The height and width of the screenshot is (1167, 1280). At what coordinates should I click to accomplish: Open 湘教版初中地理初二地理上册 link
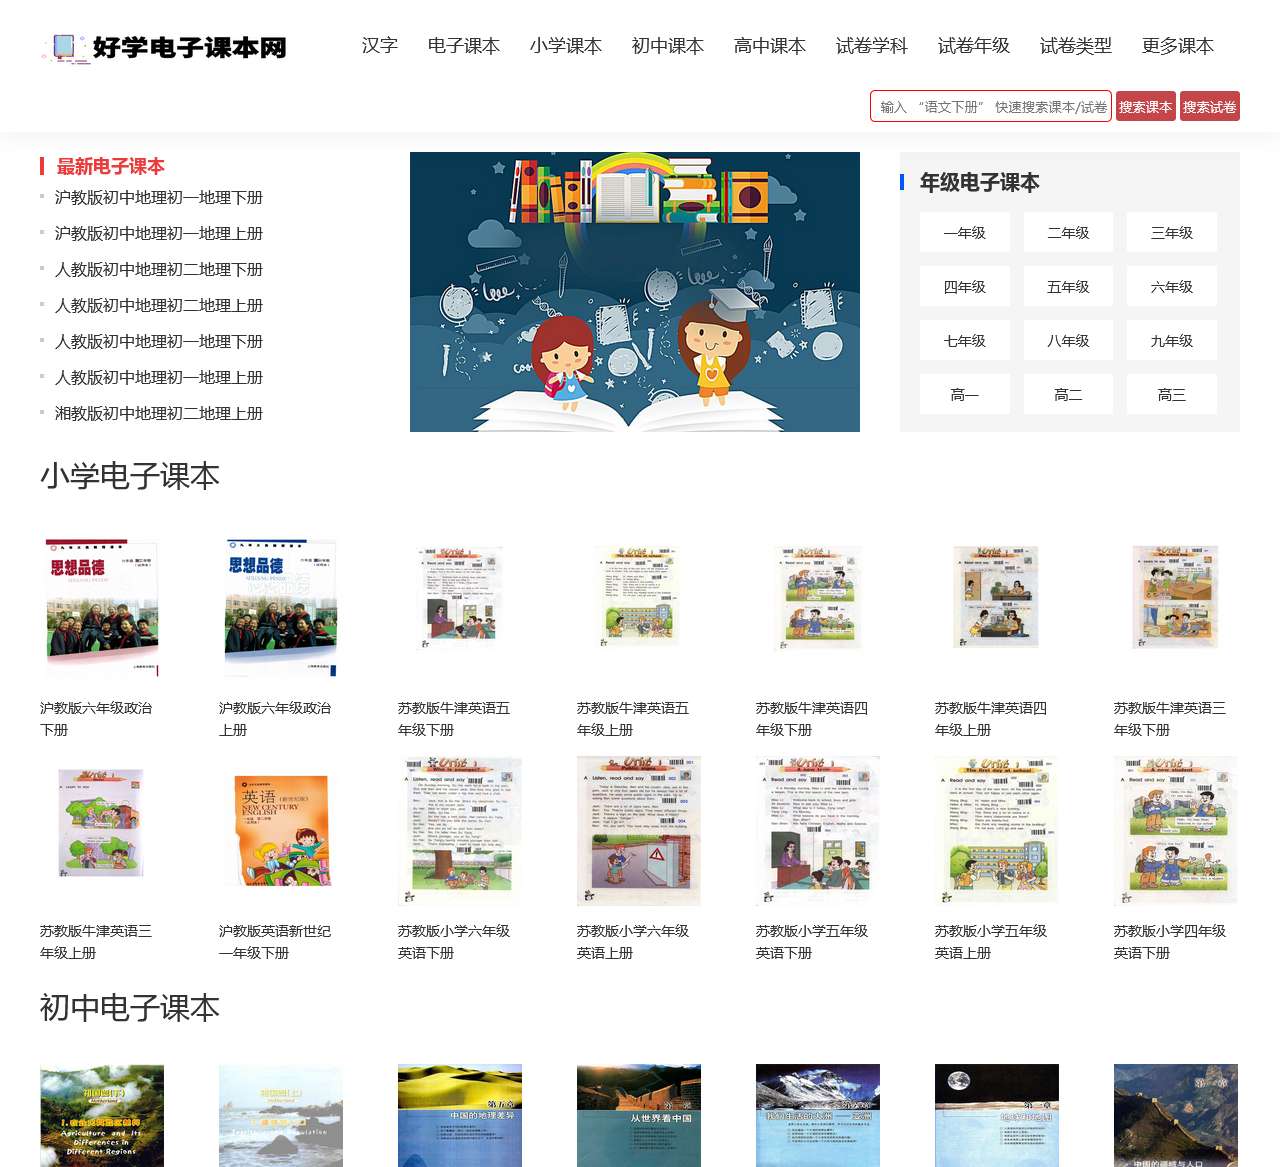point(158,413)
